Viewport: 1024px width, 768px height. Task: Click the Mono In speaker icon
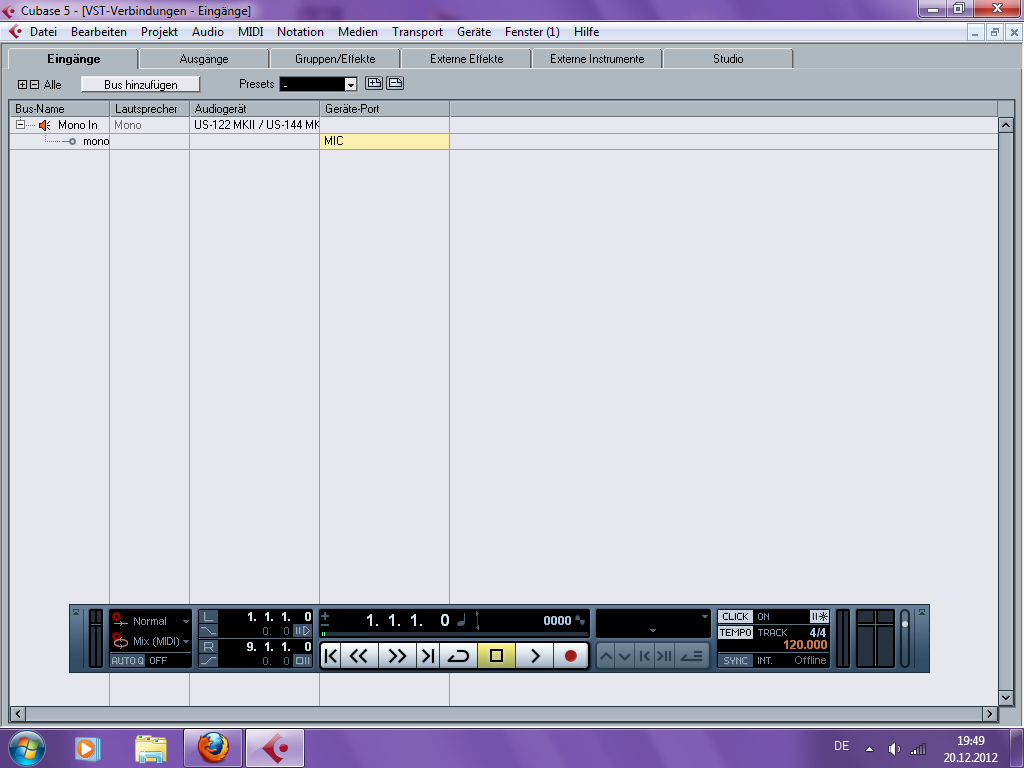tap(44, 125)
